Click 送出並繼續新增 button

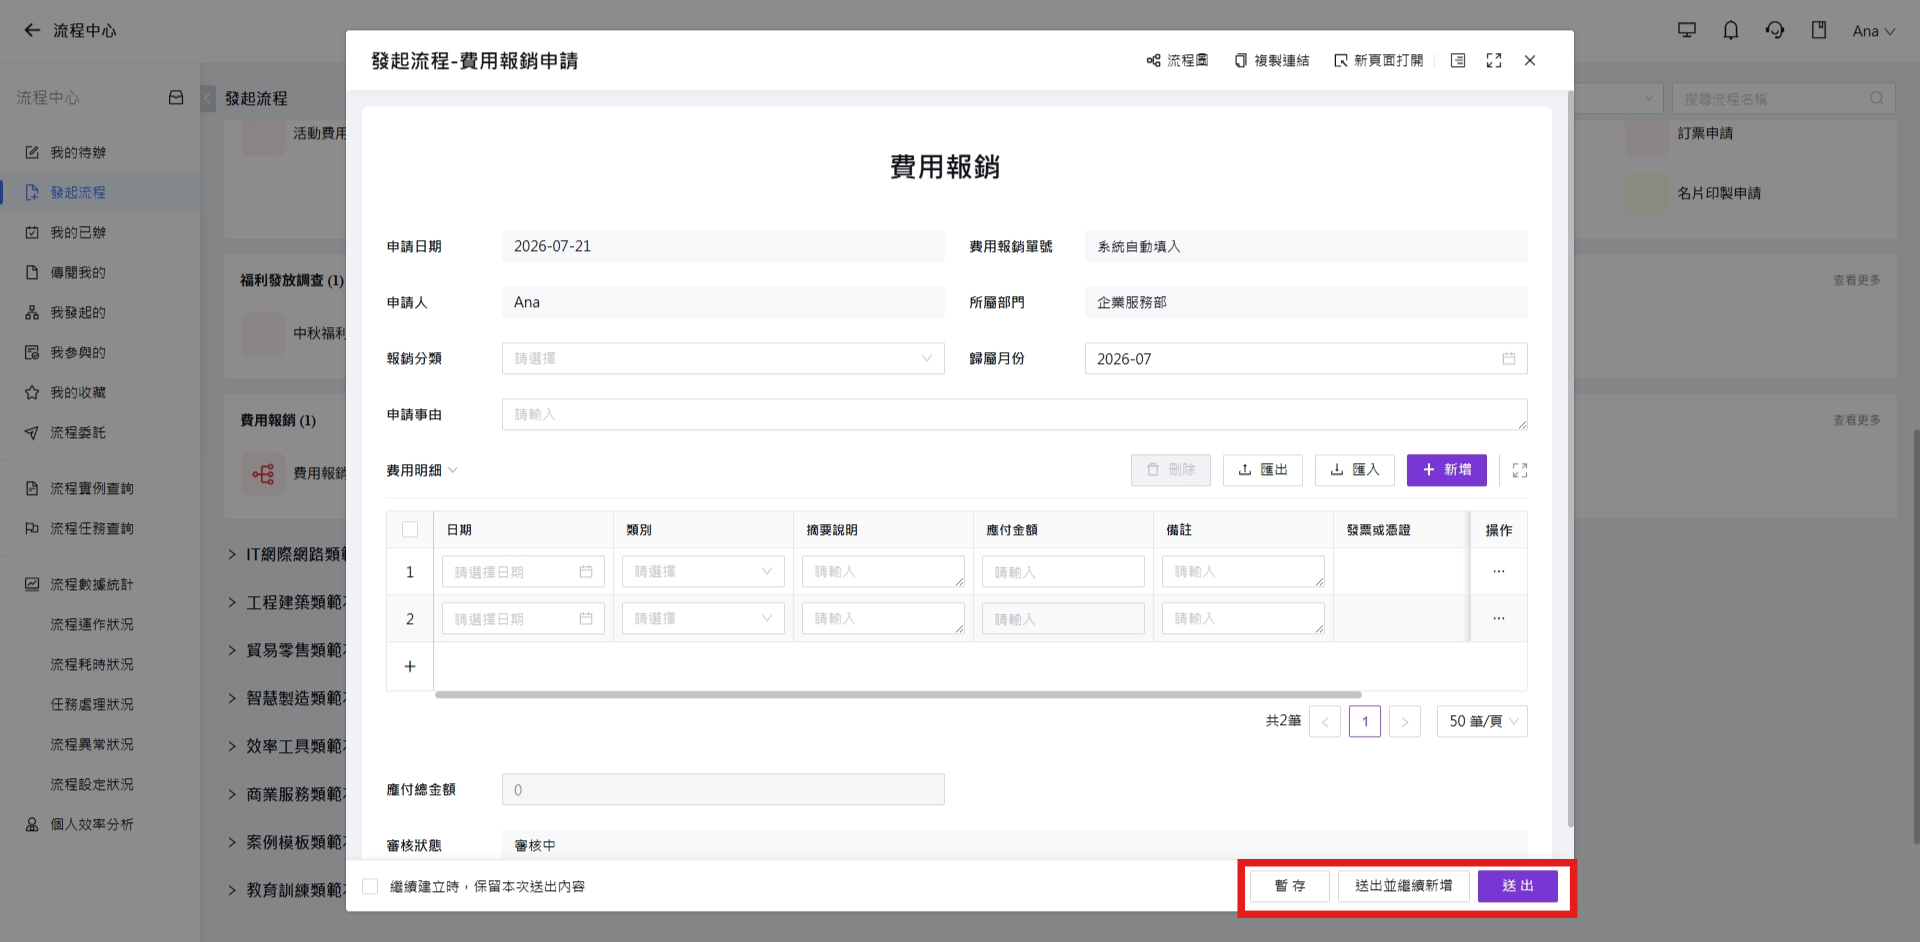[1404, 886]
